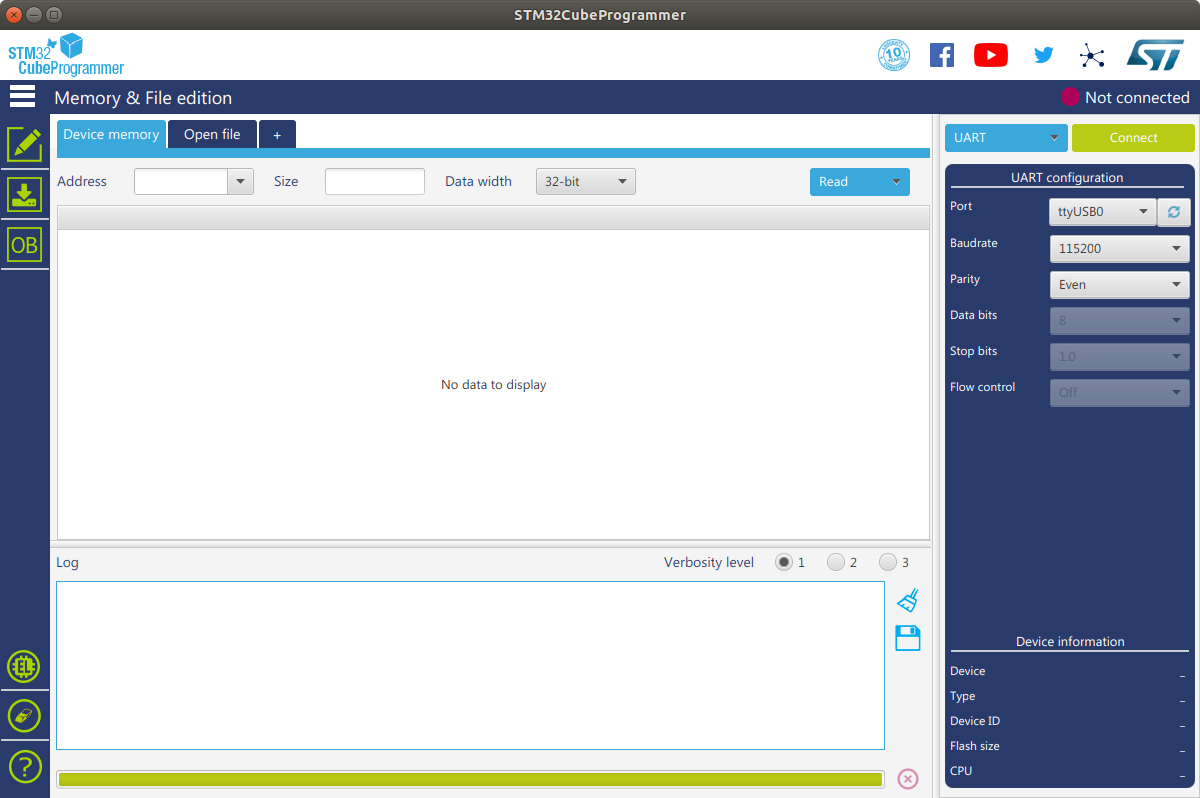Set verbosity level to 1
Viewport: 1200px width, 798px height.
point(785,563)
